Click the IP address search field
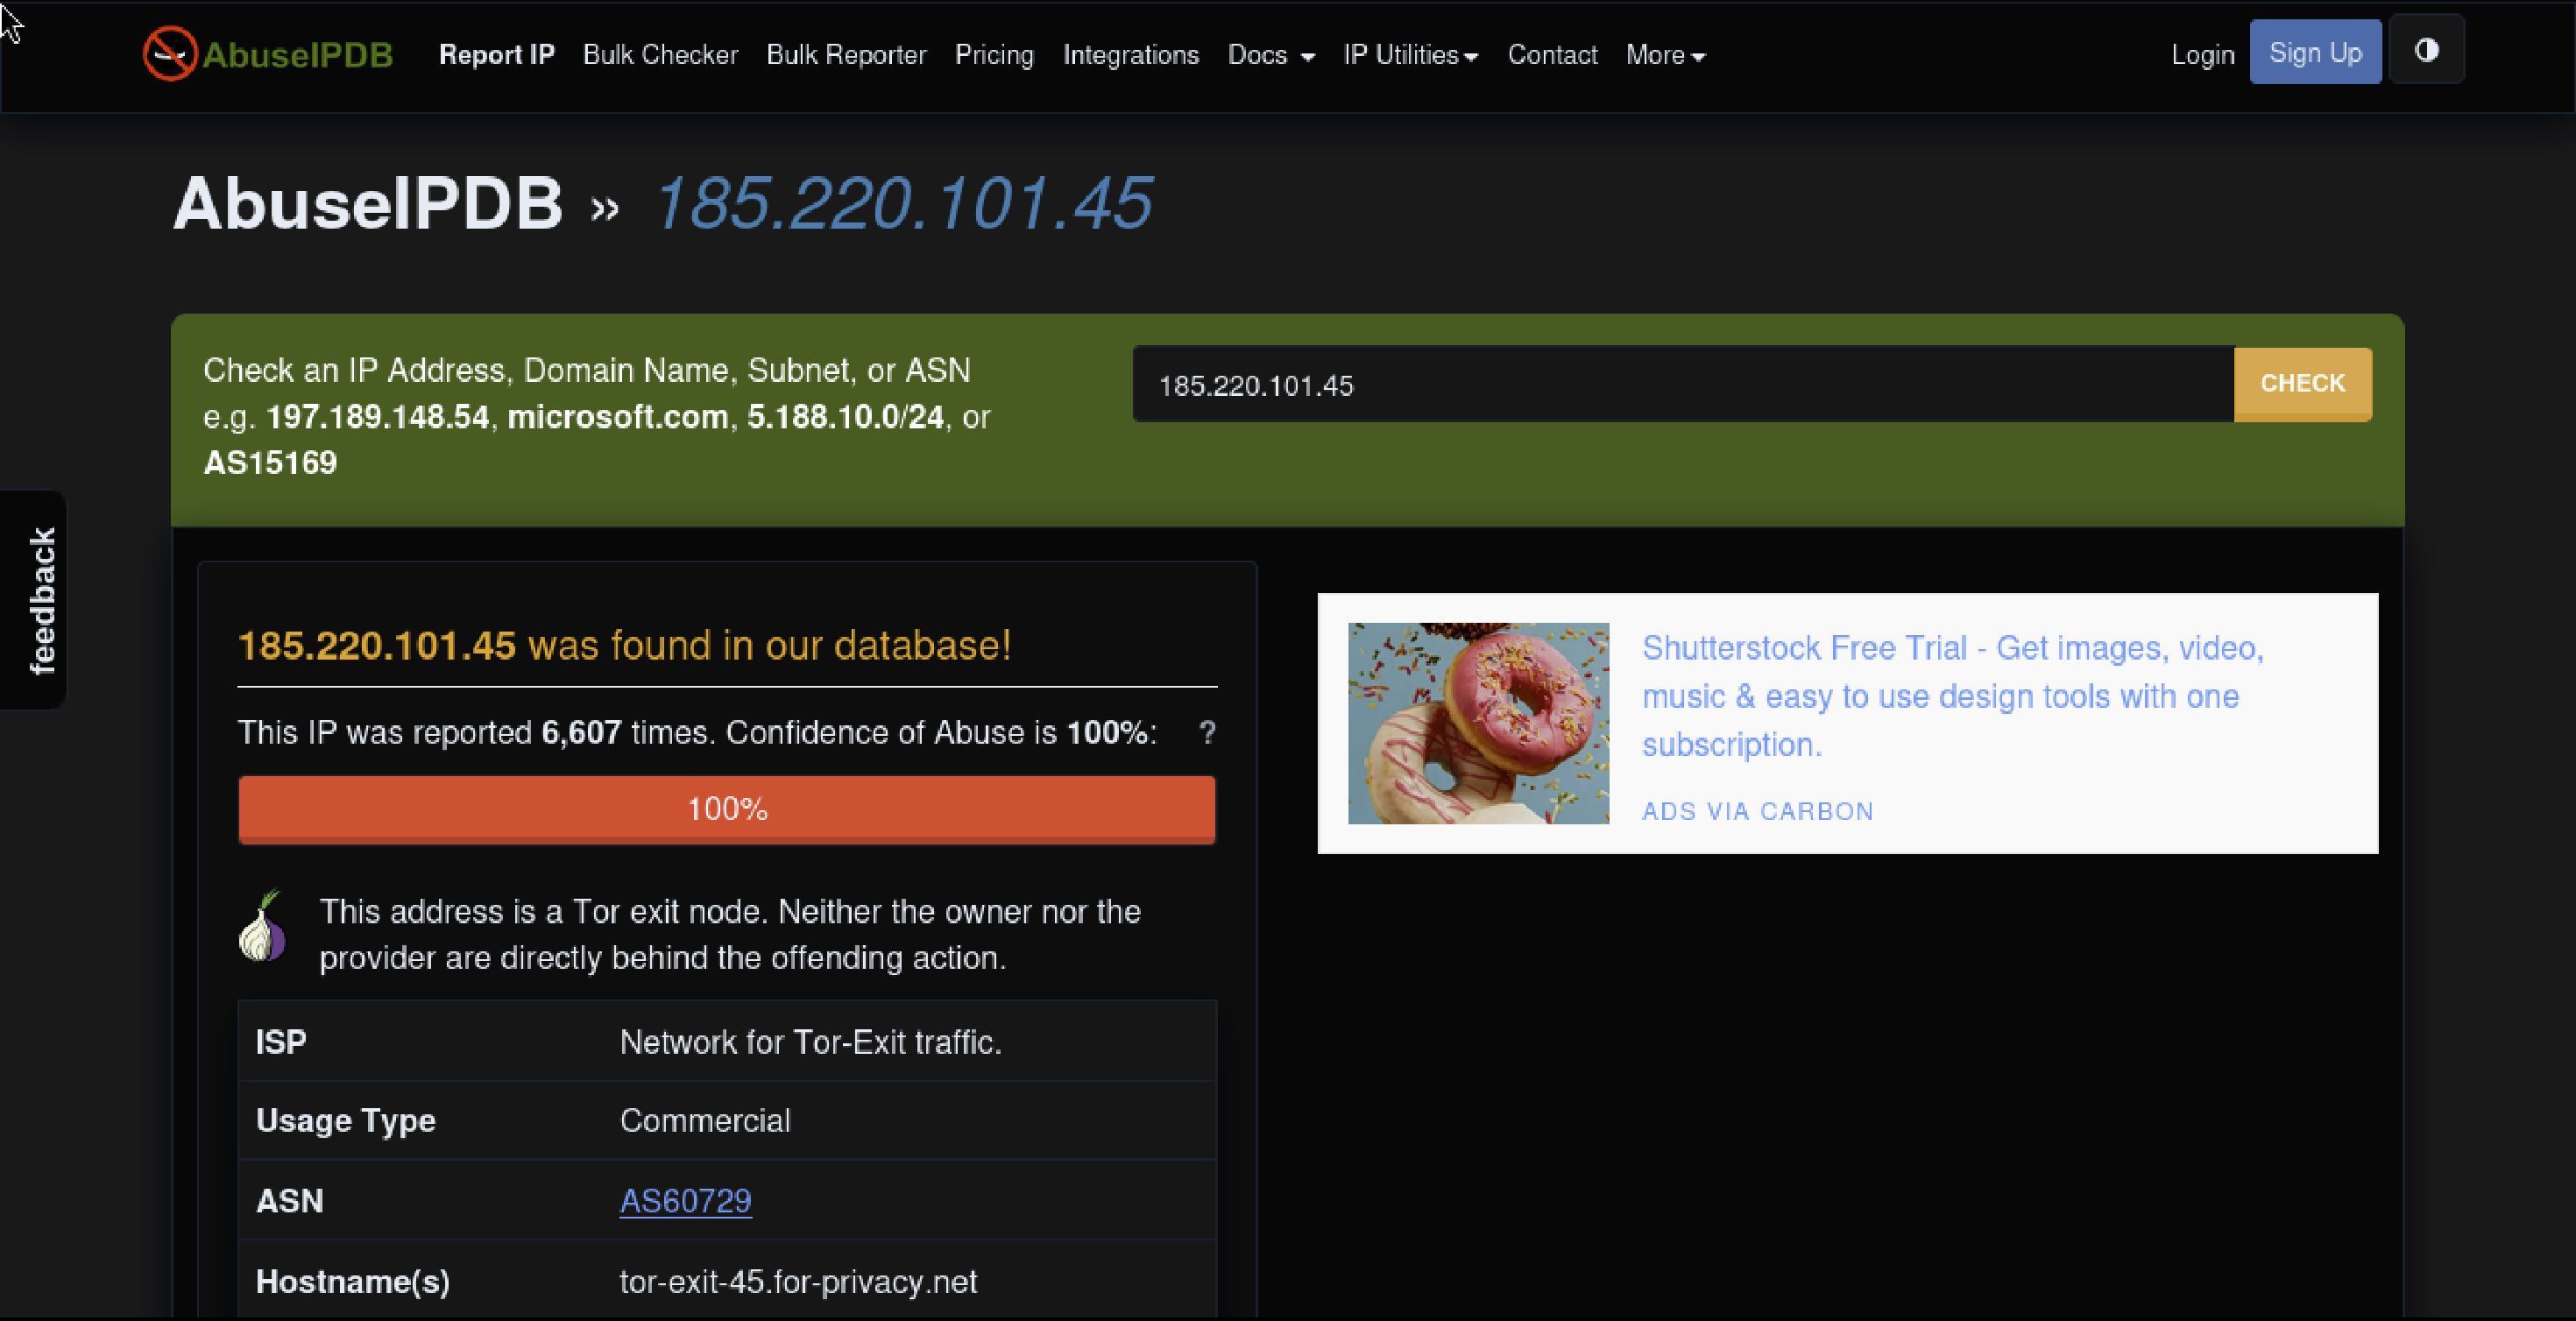 click(1683, 385)
